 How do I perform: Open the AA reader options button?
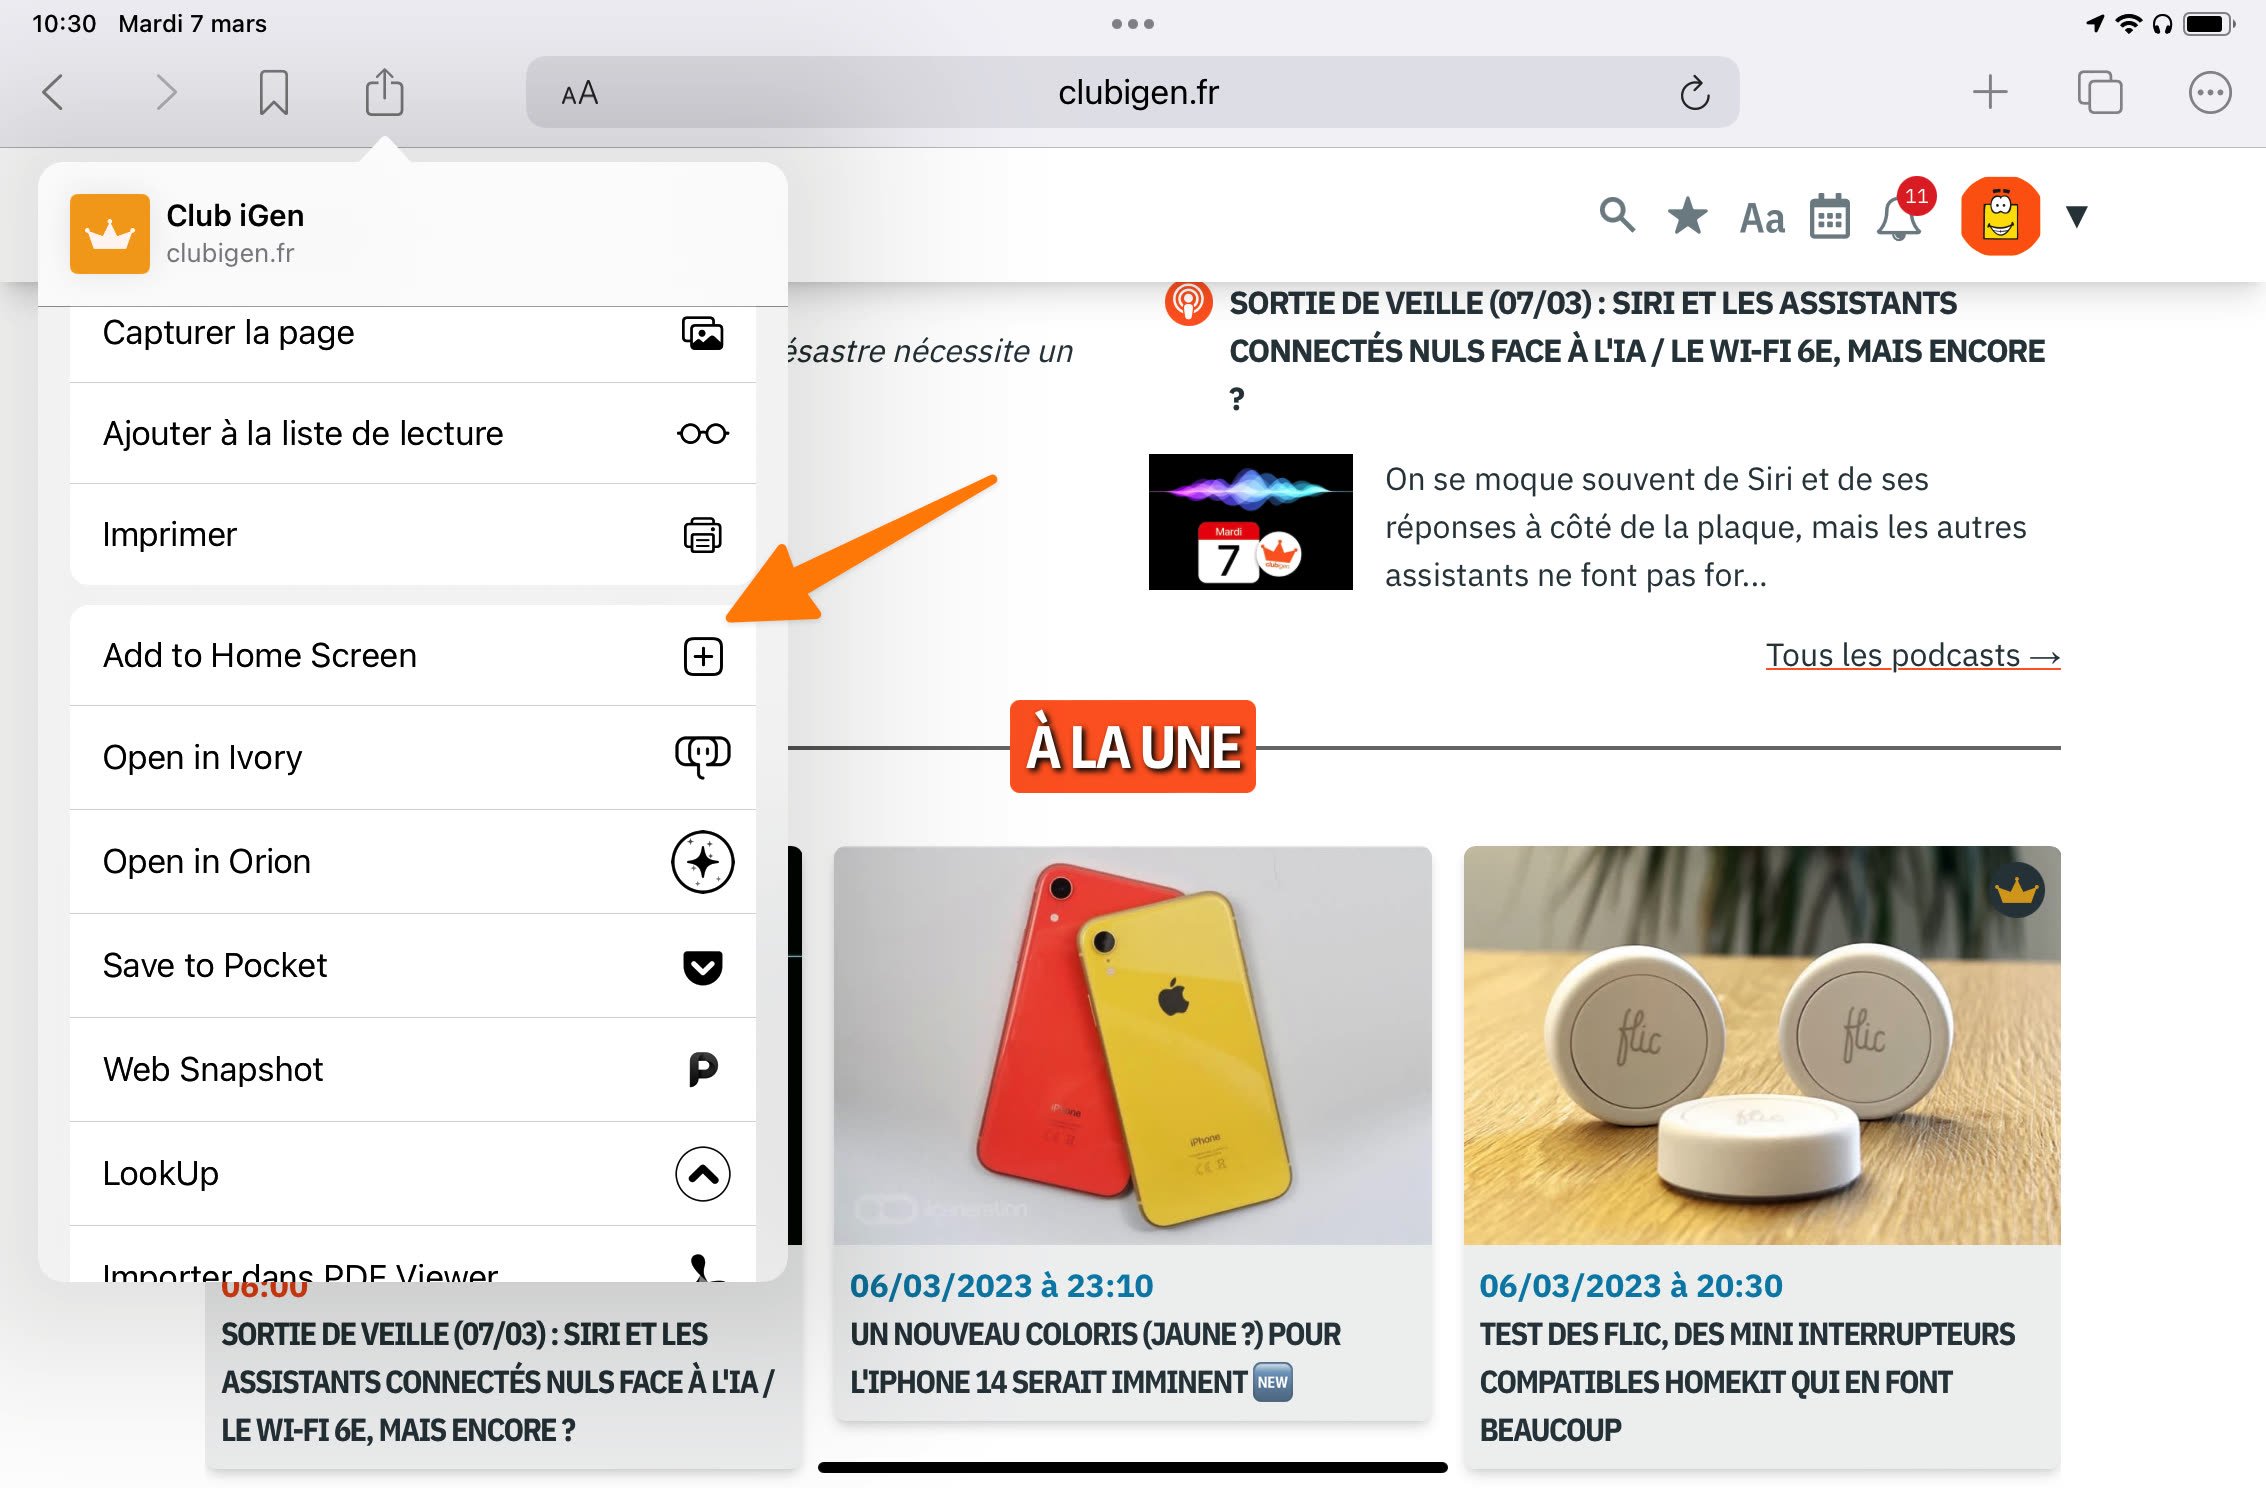pos(579,93)
